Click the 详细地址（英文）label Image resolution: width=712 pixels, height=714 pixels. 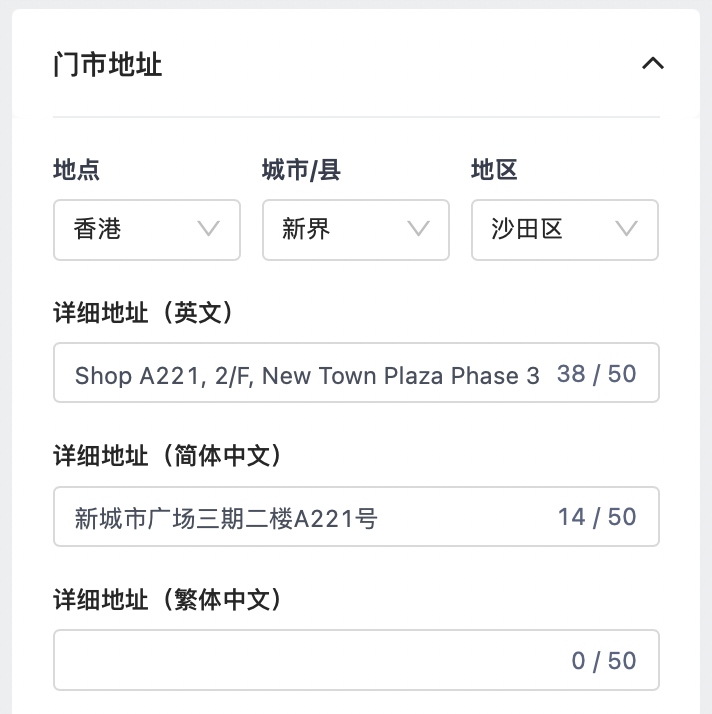[x=143, y=313]
